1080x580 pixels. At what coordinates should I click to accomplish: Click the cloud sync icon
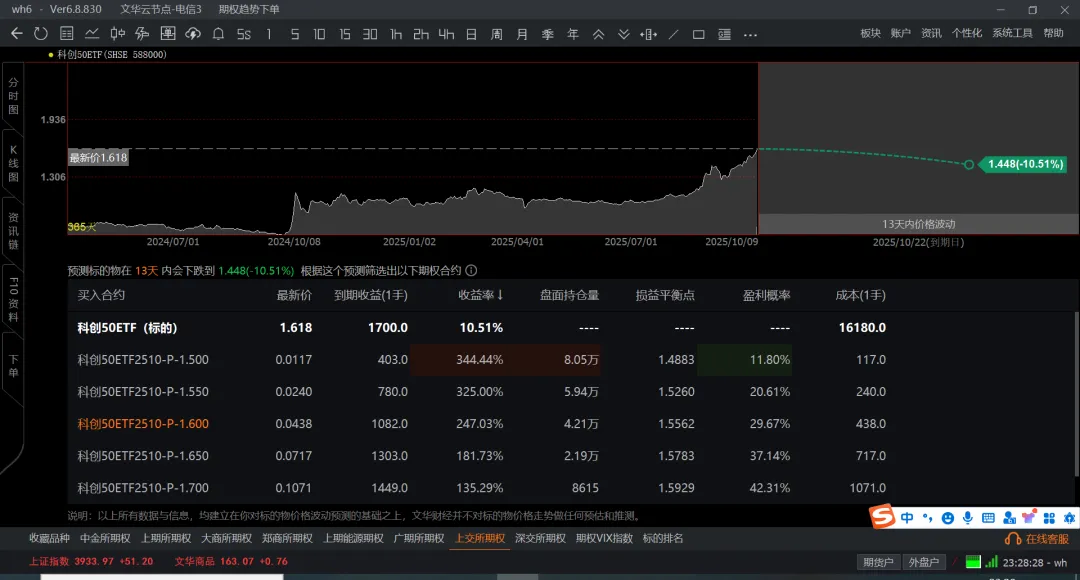[193, 34]
